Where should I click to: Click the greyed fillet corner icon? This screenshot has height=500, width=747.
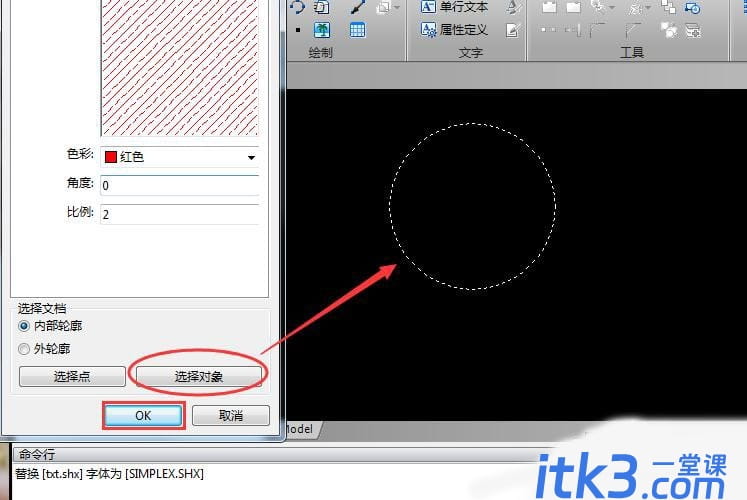(x=597, y=30)
